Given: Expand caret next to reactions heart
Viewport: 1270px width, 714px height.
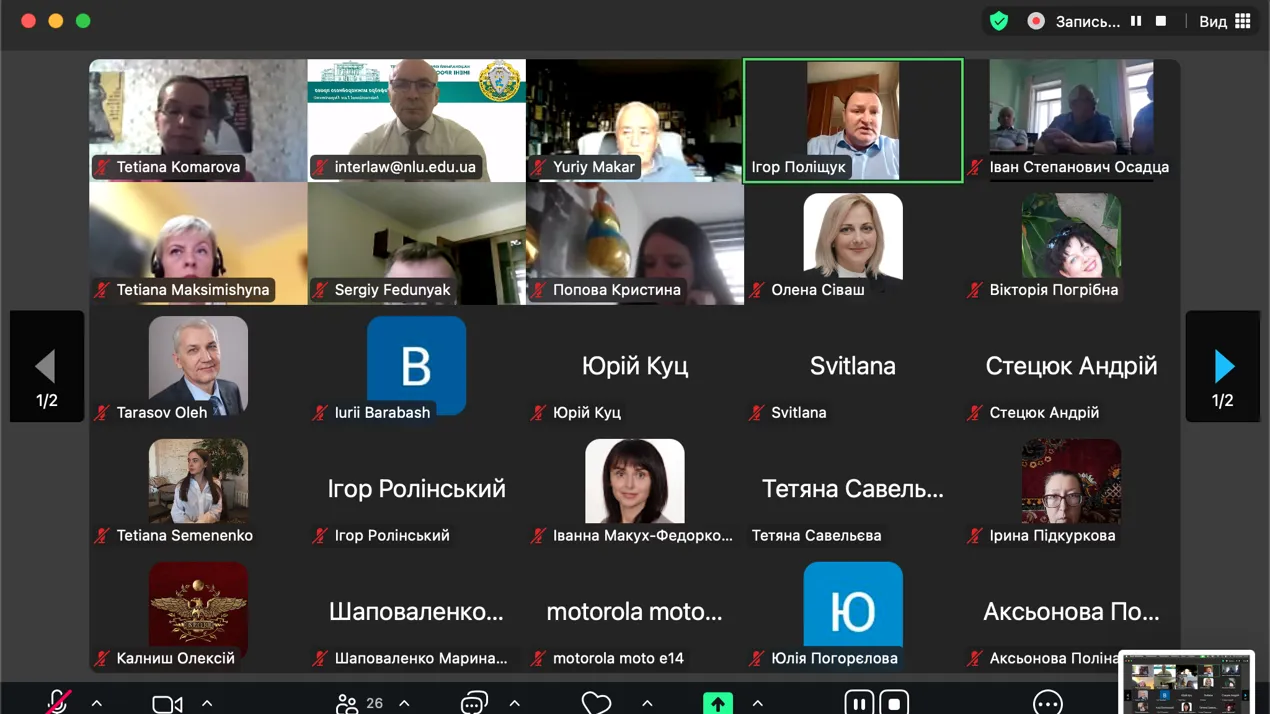Looking at the screenshot, I should coord(647,703).
